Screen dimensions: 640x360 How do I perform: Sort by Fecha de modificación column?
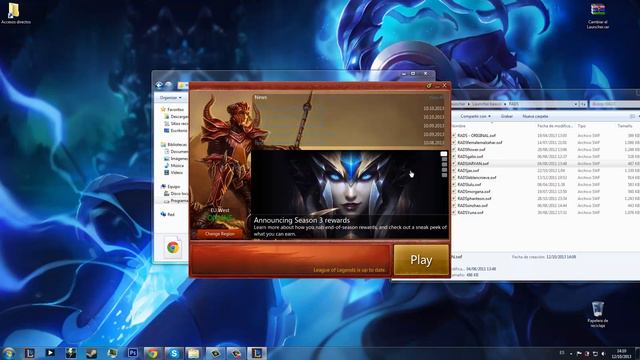point(555,126)
